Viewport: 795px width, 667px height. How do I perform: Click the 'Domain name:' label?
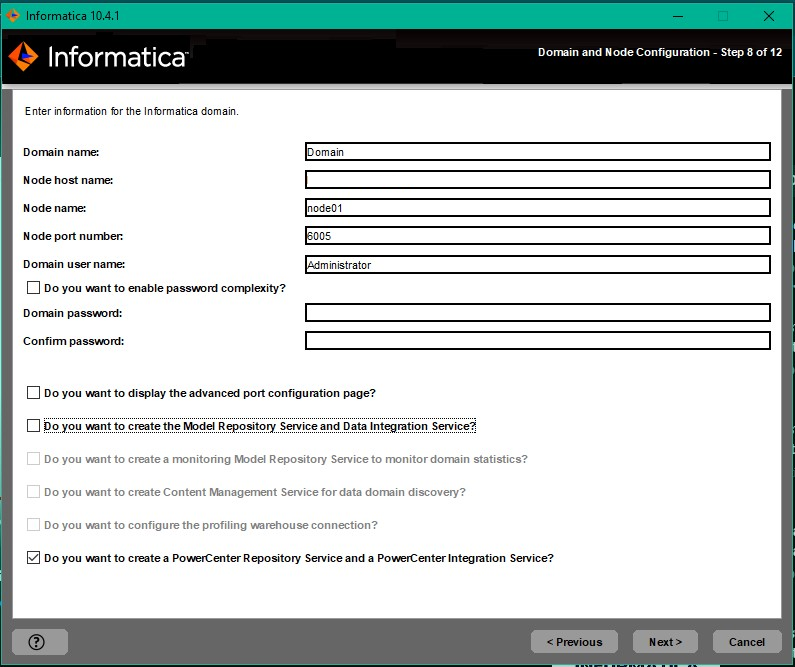[61, 152]
